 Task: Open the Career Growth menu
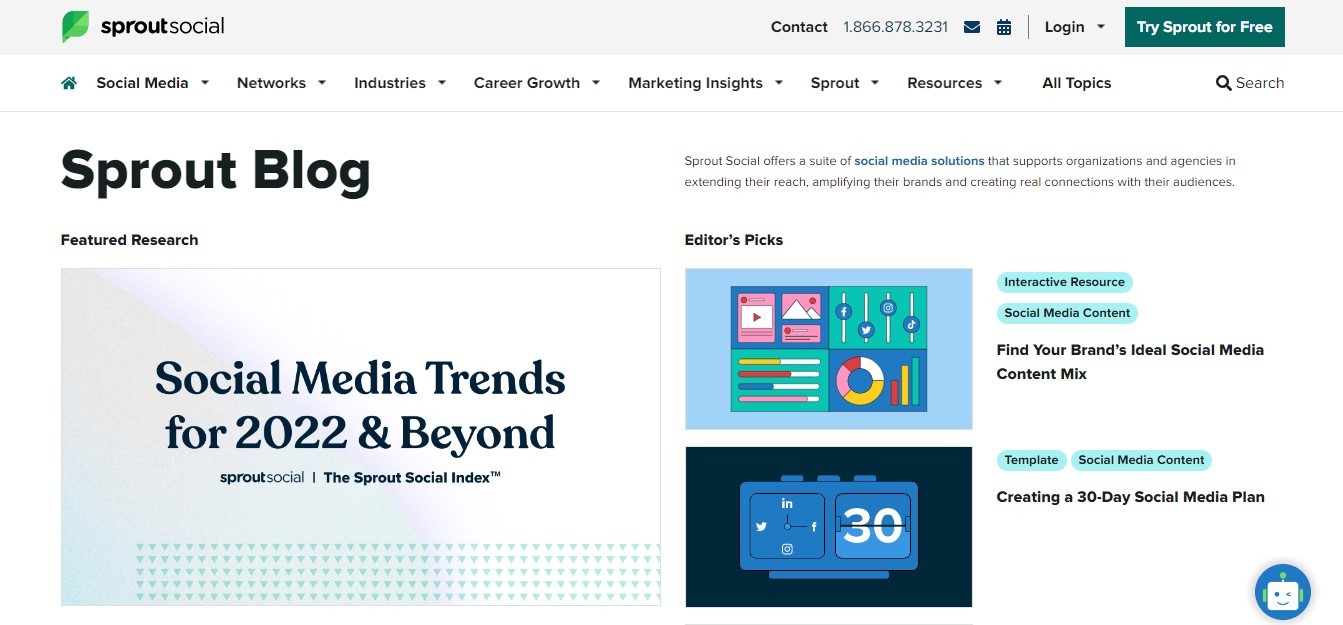536,83
